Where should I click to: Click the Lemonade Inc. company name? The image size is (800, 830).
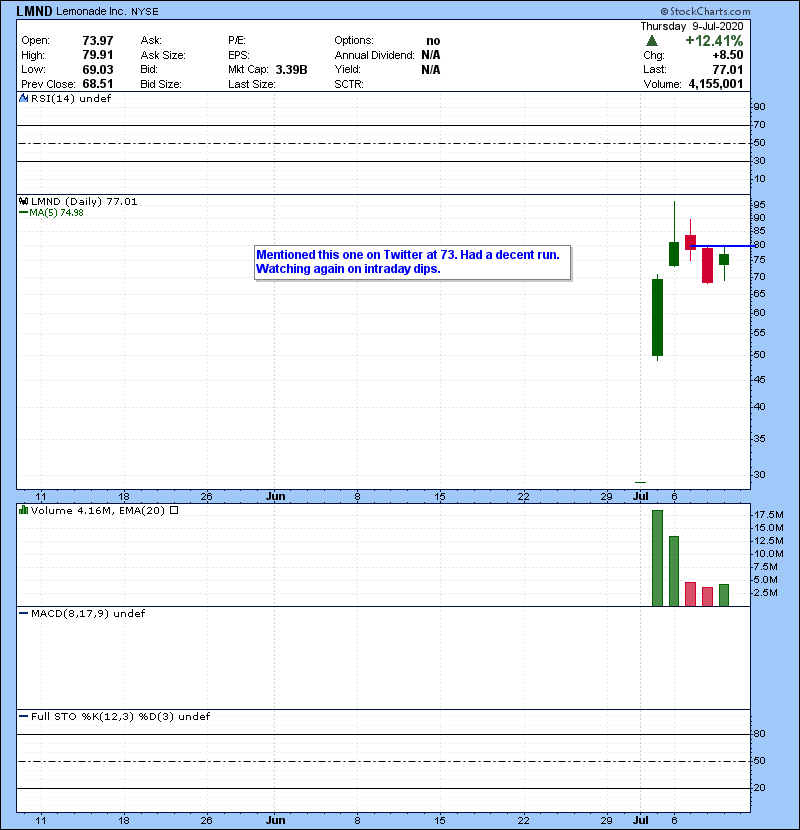click(x=91, y=11)
